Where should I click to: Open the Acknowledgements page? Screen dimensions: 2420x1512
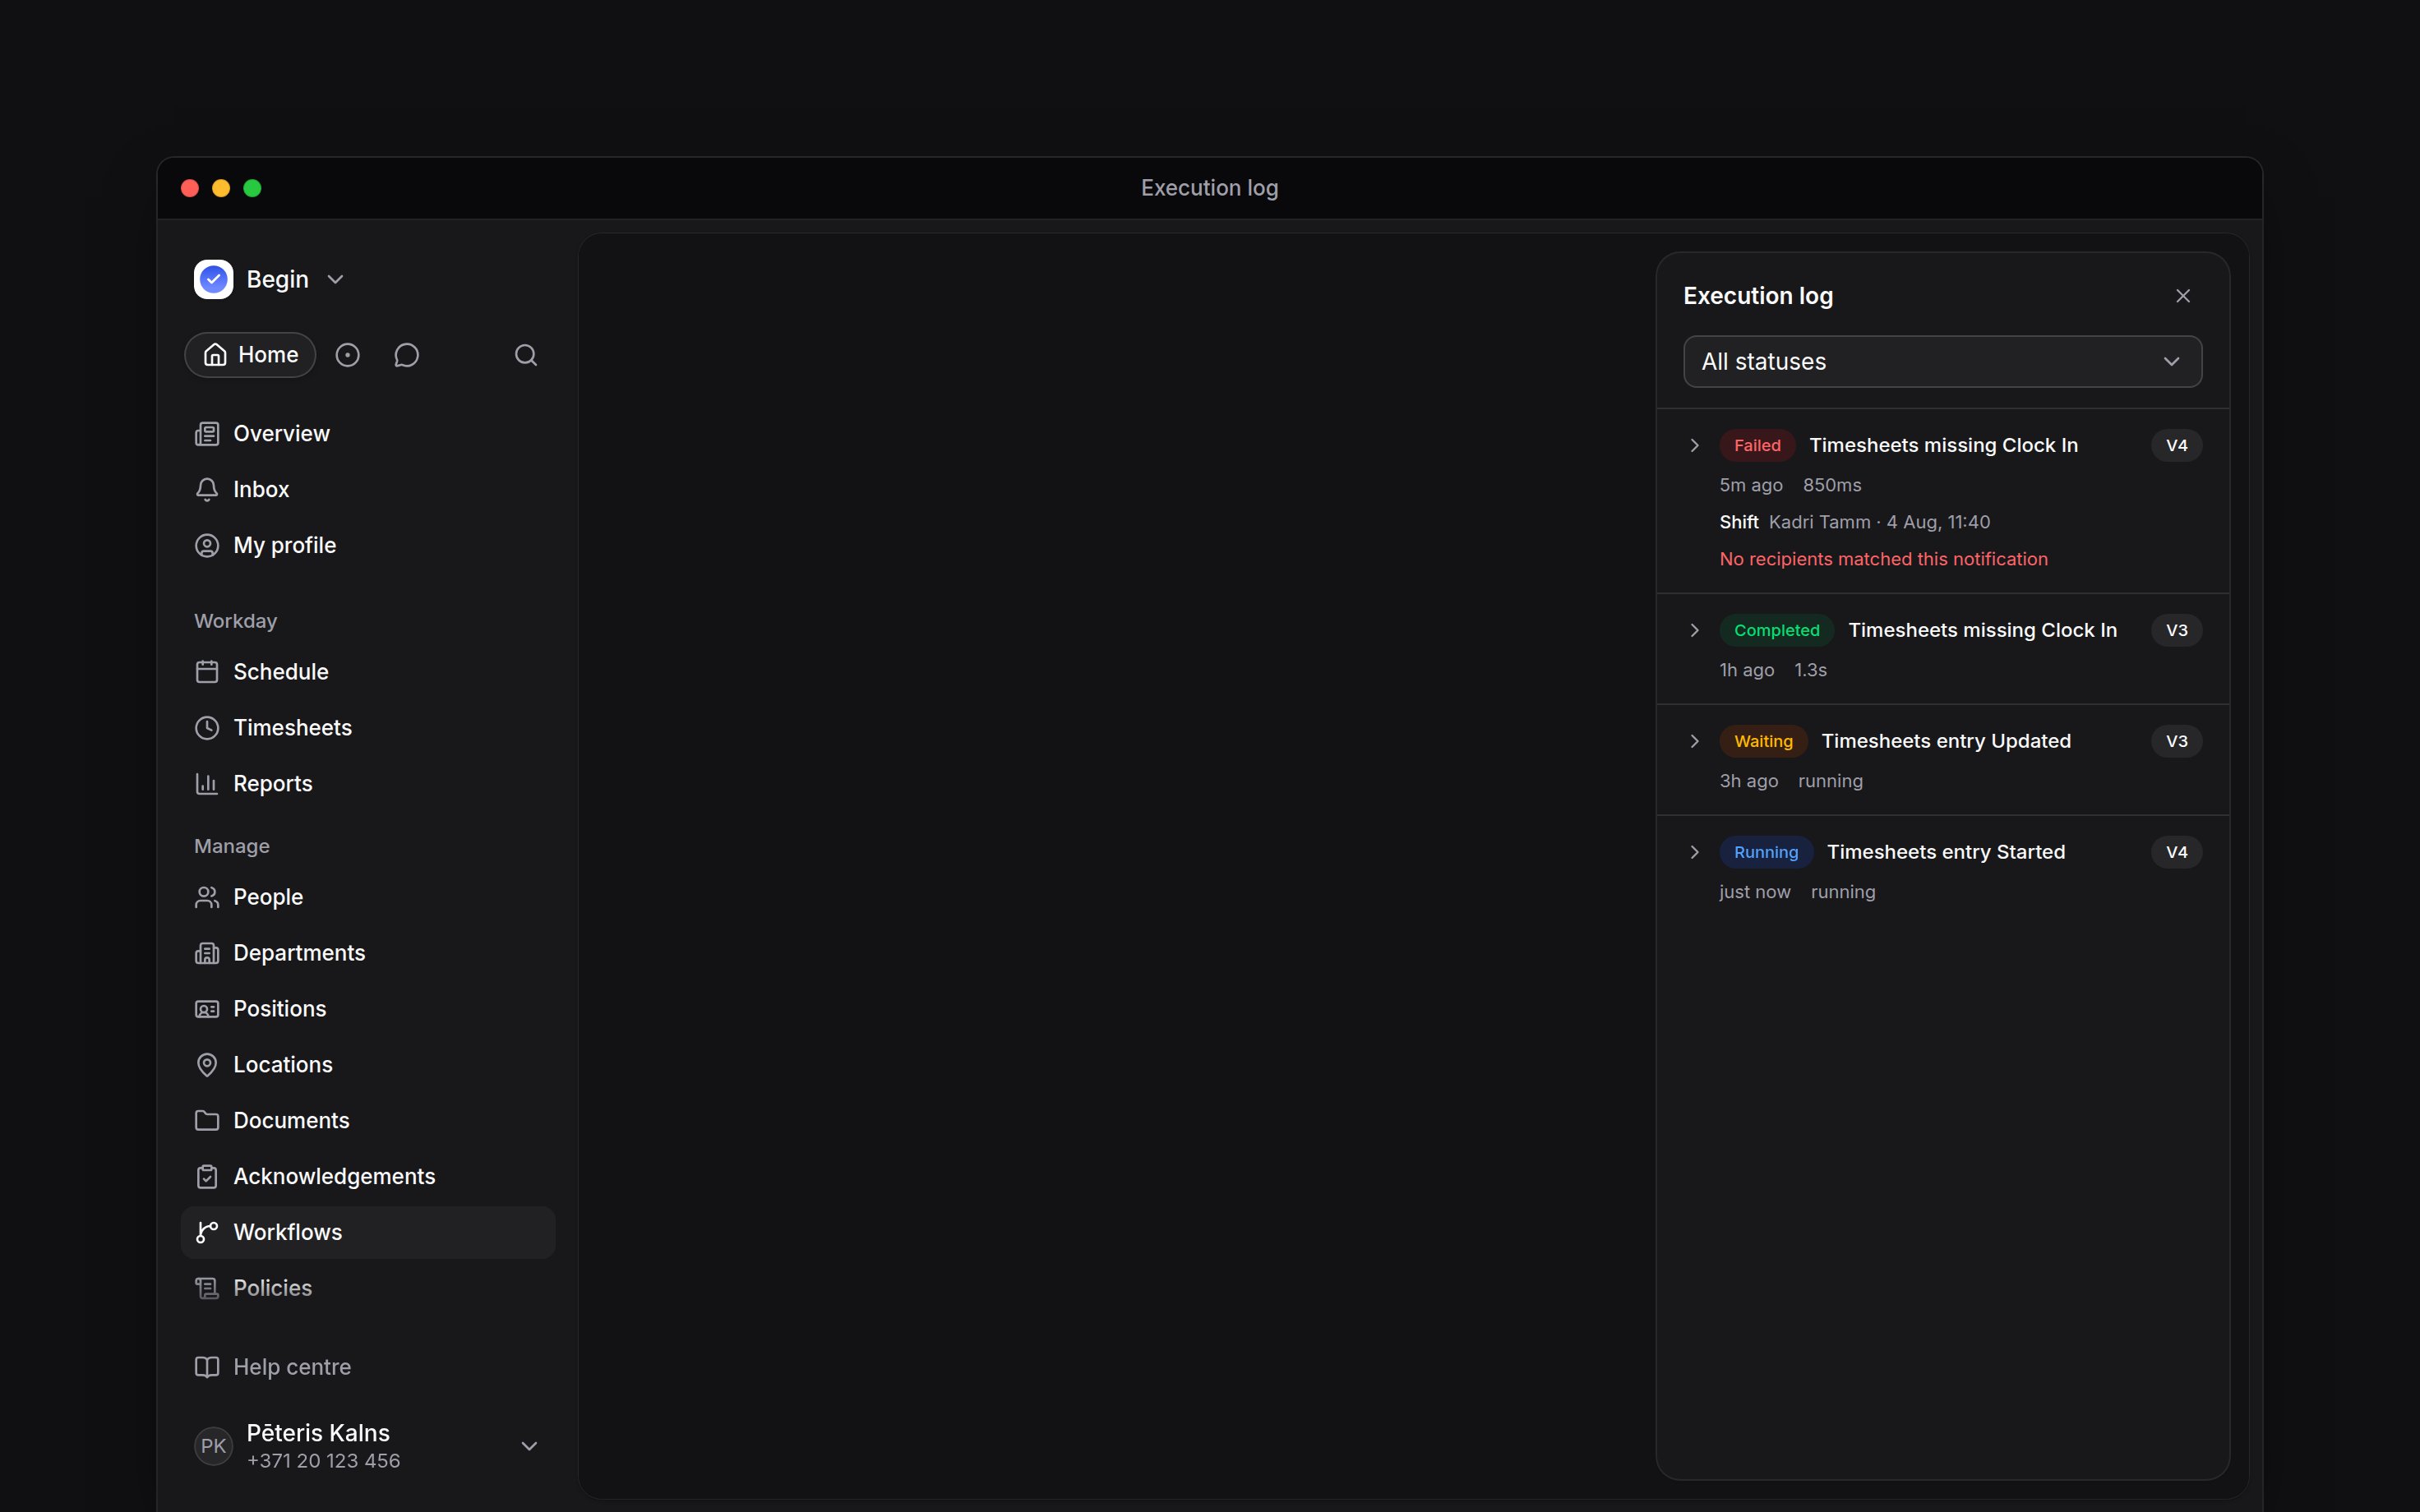click(x=368, y=1177)
